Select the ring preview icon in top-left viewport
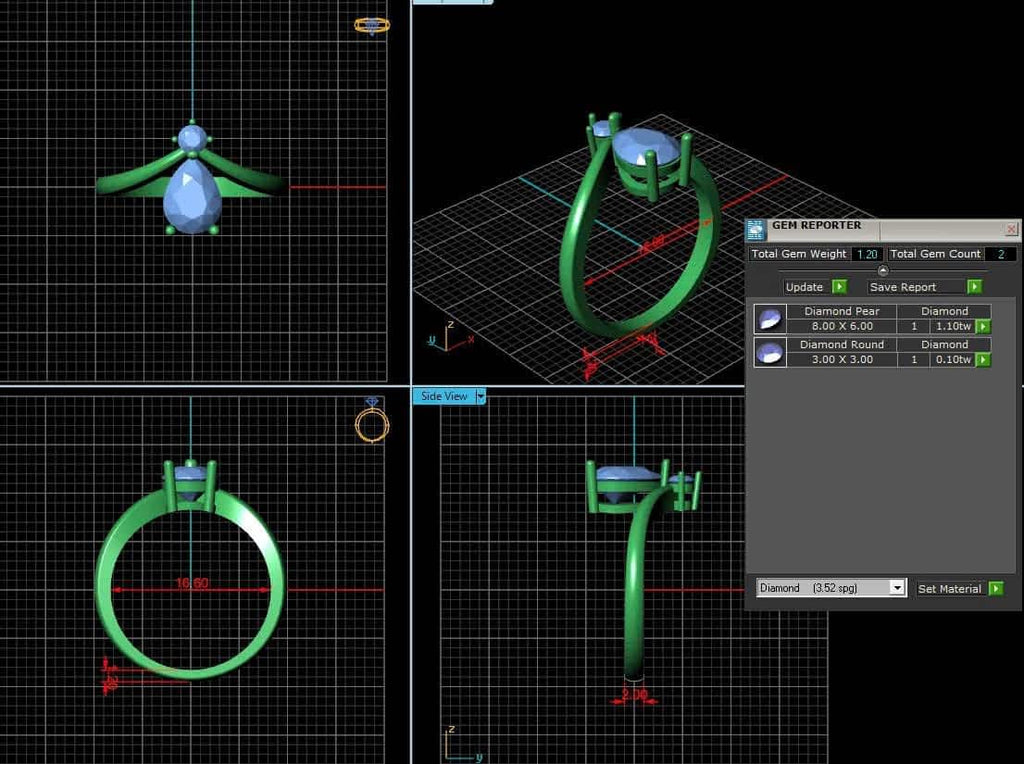The height and width of the screenshot is (764, 1024). (371, 25)
